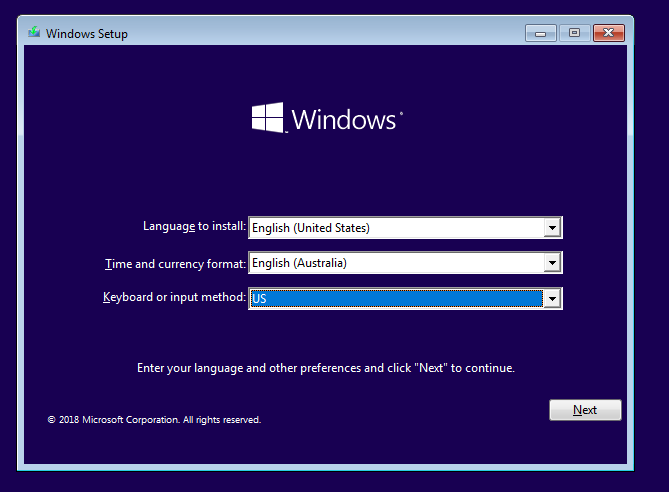Click the Language to install label
The width and height of the screenshot is (669, 492).
click(195, 226)
